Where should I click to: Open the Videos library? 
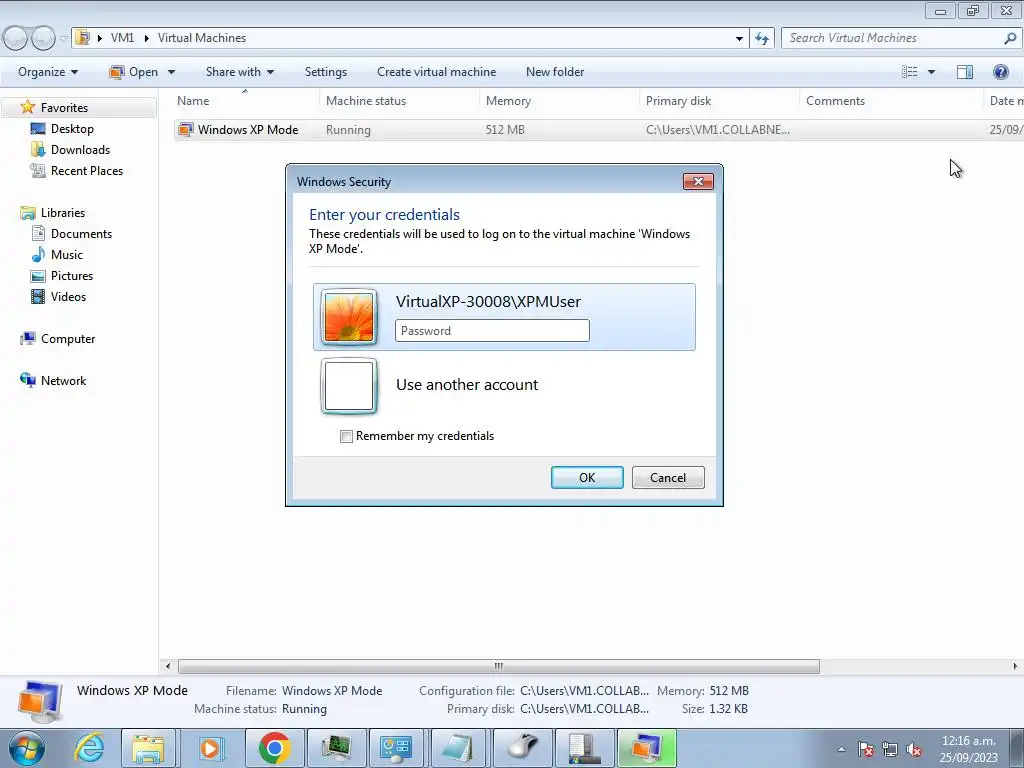[x=68, y=296]
